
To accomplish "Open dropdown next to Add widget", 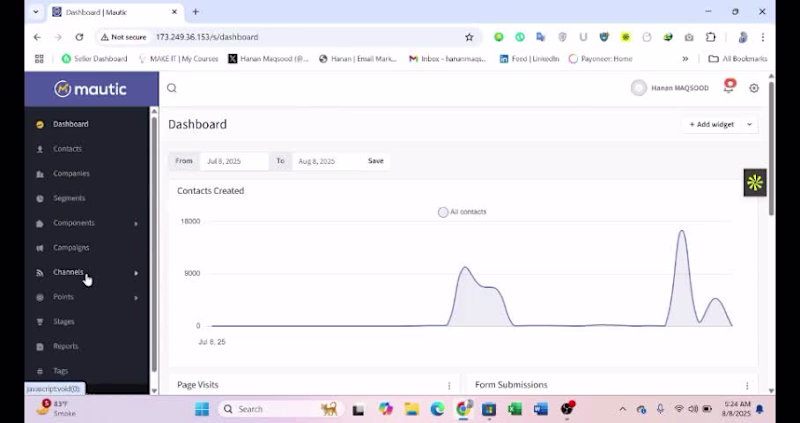I will (x=749, y=125).
